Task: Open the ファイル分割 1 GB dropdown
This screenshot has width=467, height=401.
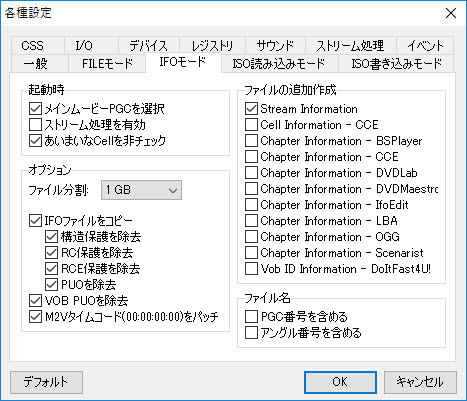Action: tap(141, 190)
